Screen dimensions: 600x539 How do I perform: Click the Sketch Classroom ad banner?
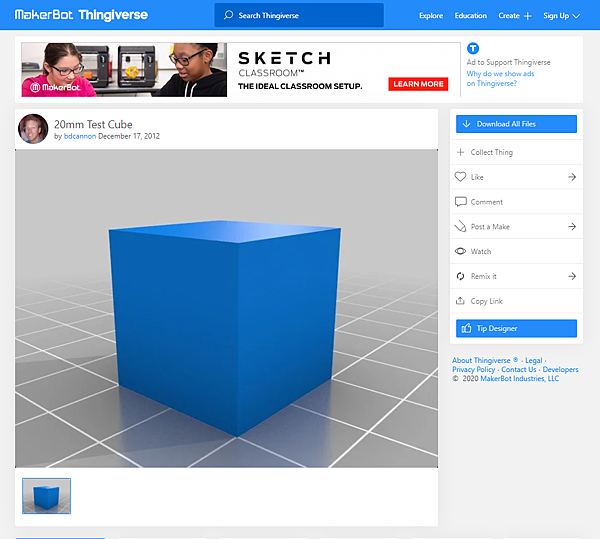click(241, 70)
